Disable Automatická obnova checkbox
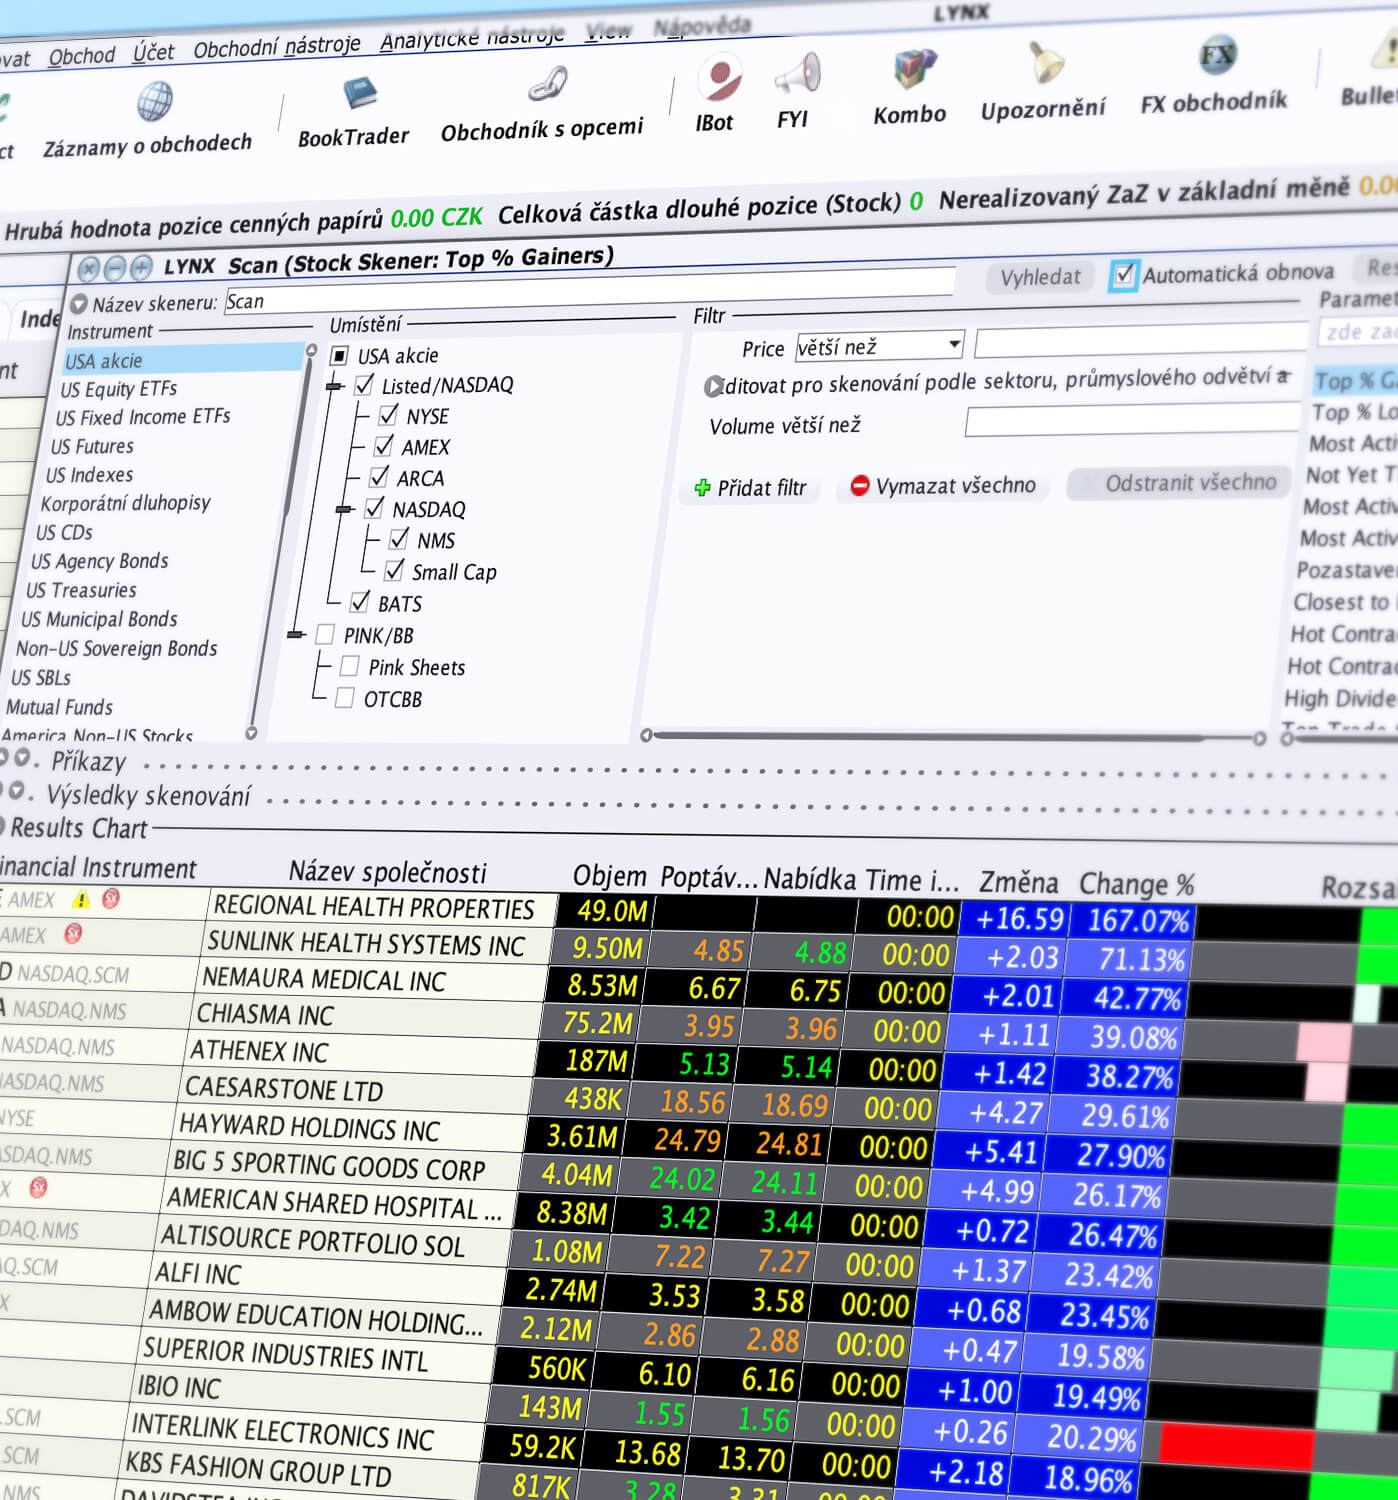The height and width of the screenshot is (1500, 1398). click(1124, 275)
